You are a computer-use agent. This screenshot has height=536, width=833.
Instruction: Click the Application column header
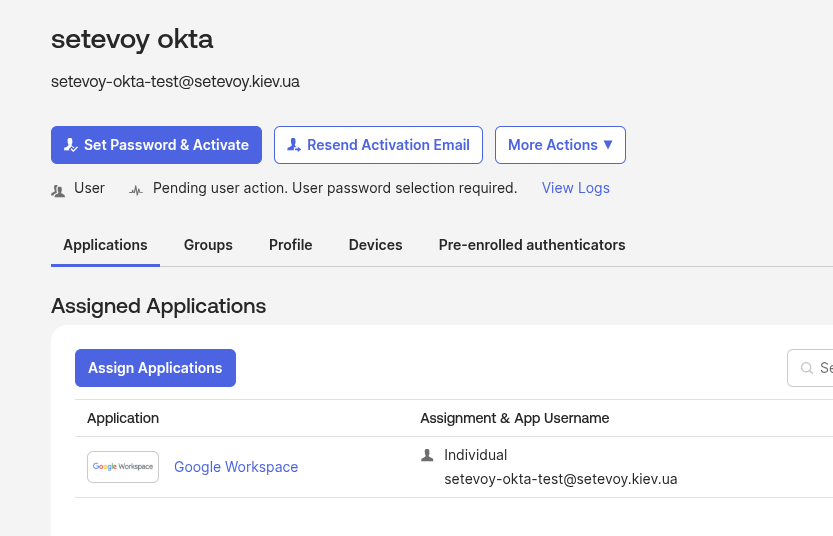[123, 418]
